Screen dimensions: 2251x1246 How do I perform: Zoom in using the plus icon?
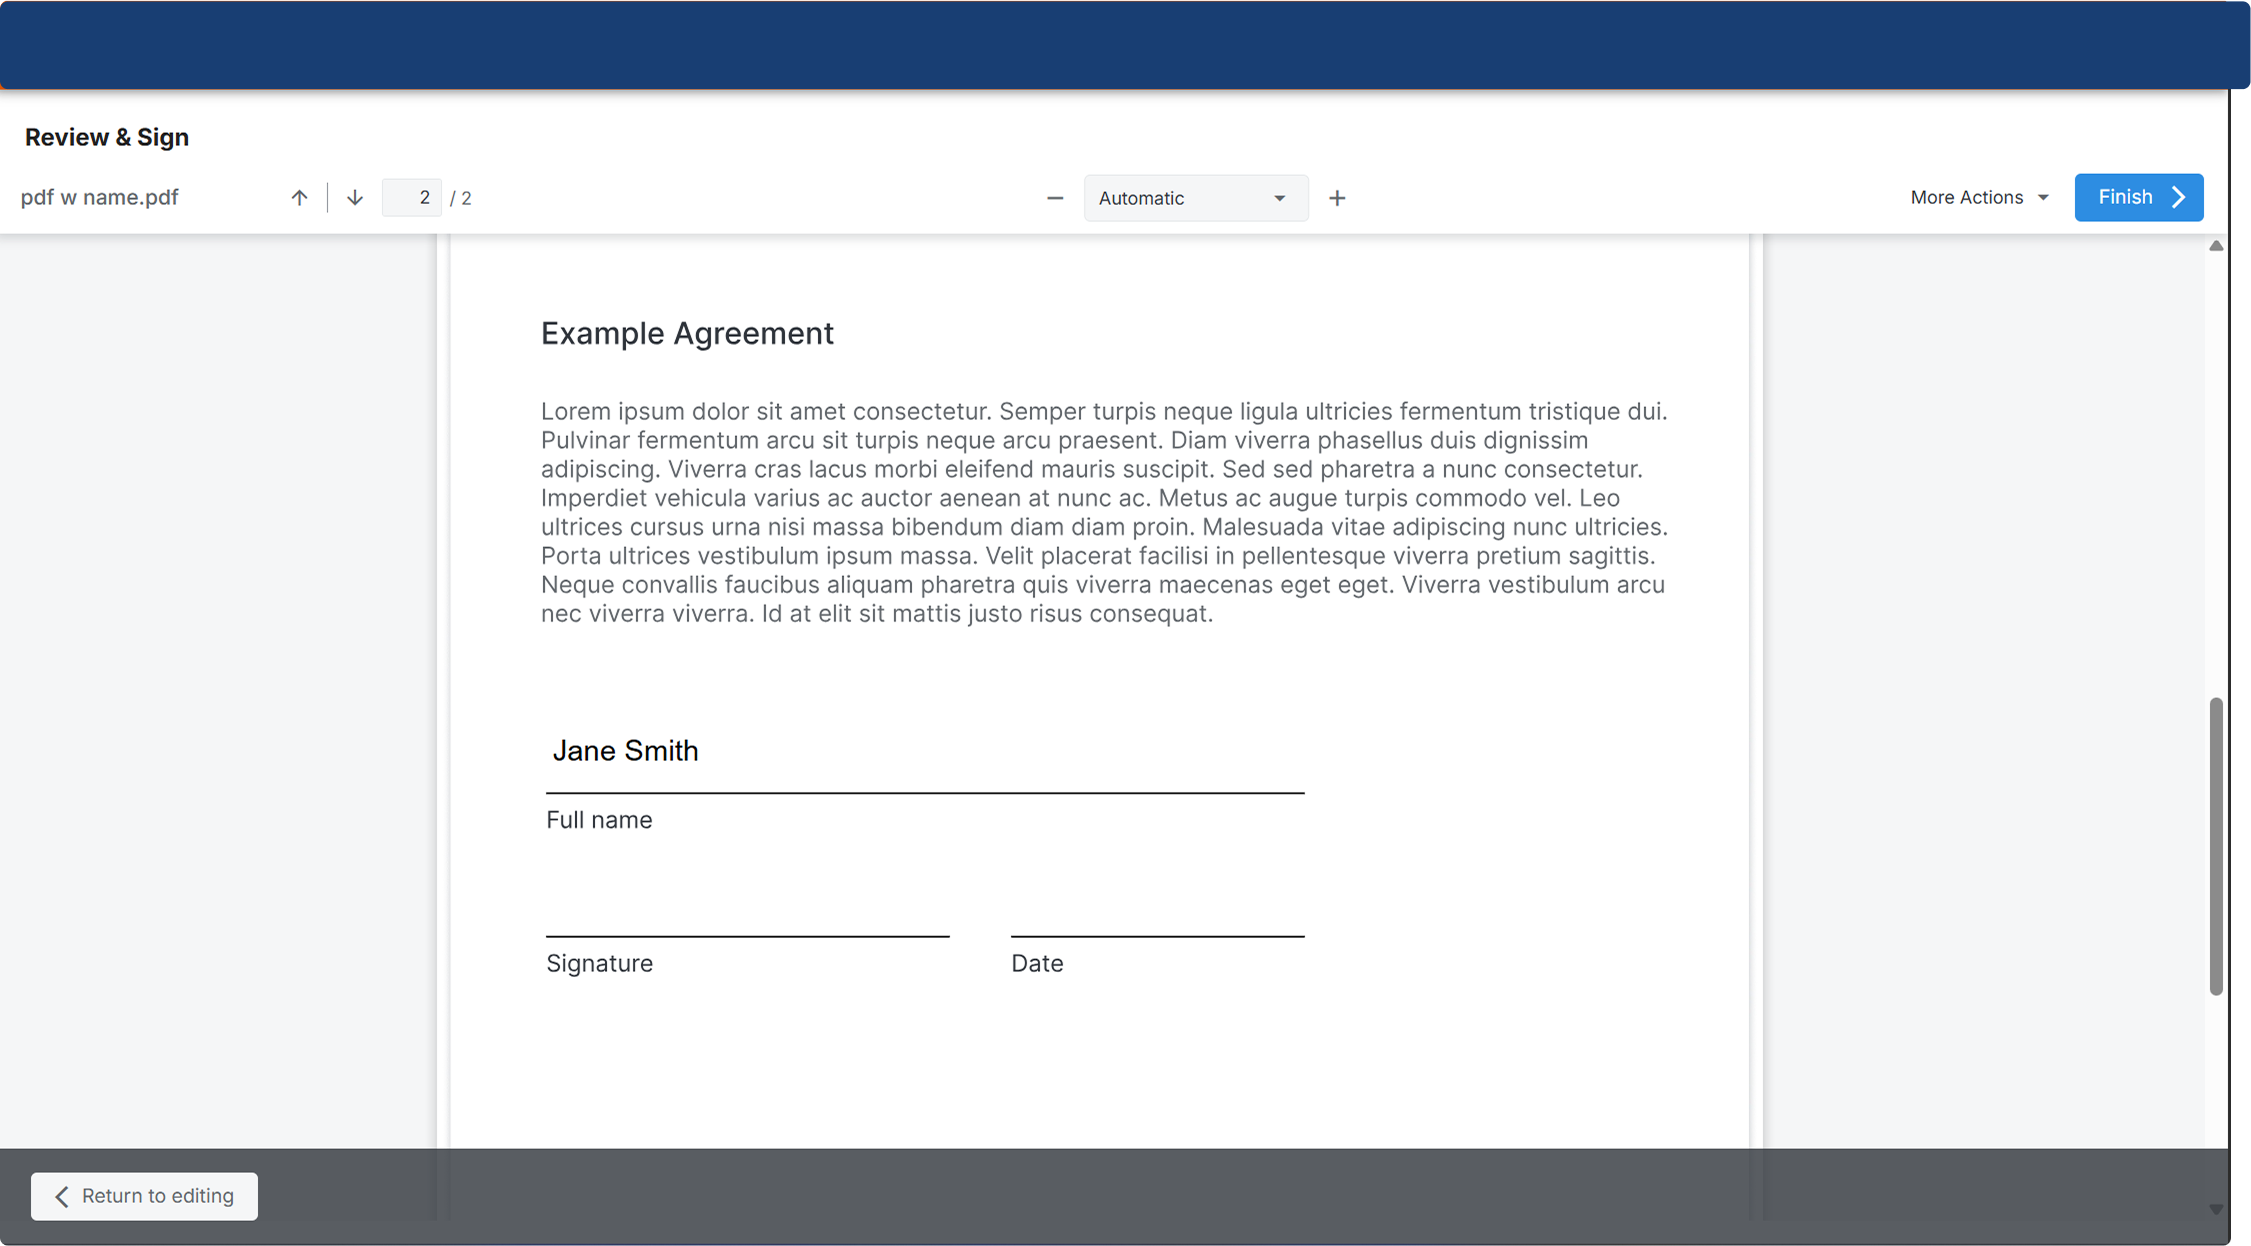pyautogui.click(x=1337, y=198)
